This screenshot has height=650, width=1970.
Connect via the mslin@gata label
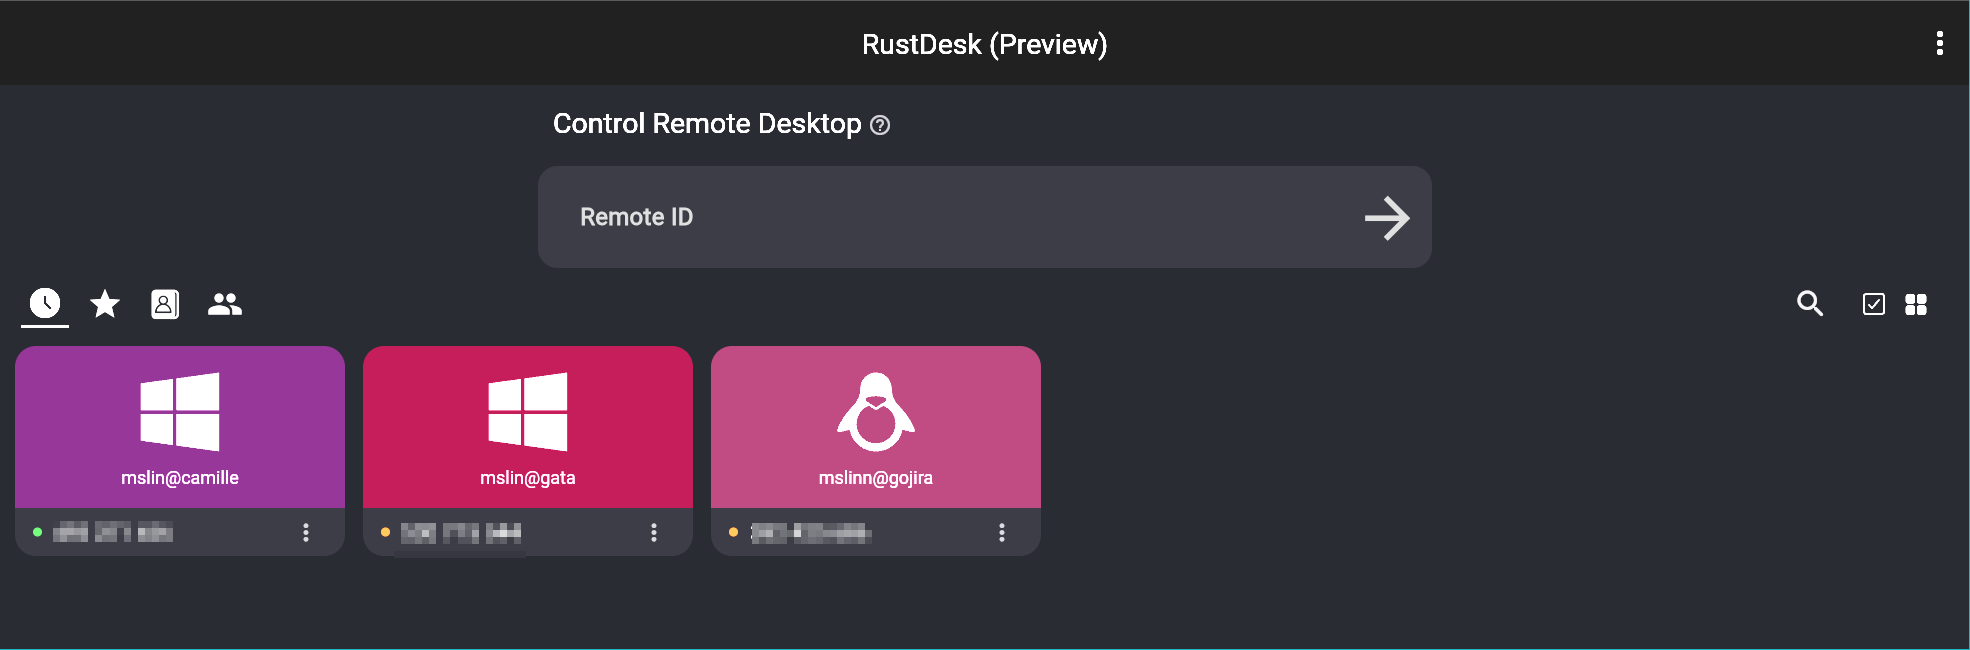[x=528, y=478]
